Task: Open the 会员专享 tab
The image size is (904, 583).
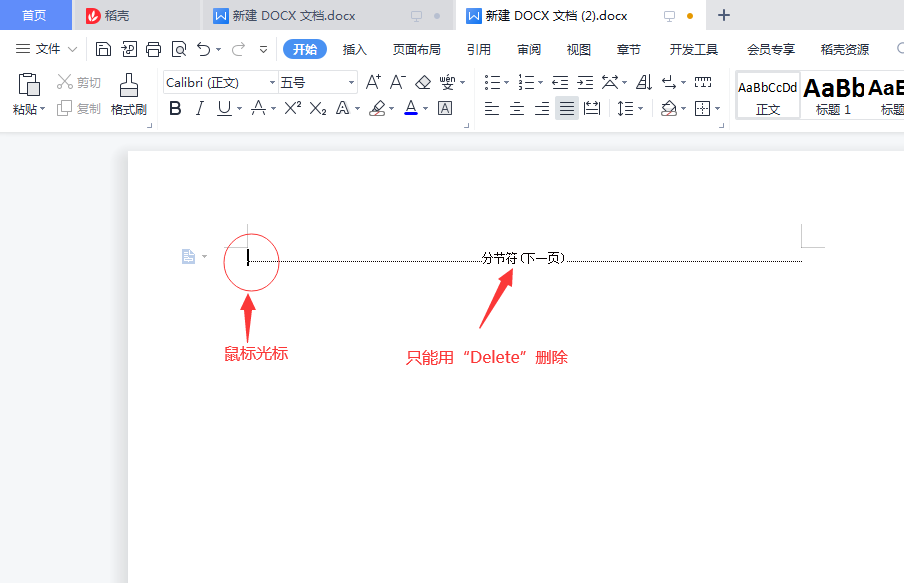Action: point(771,50)
